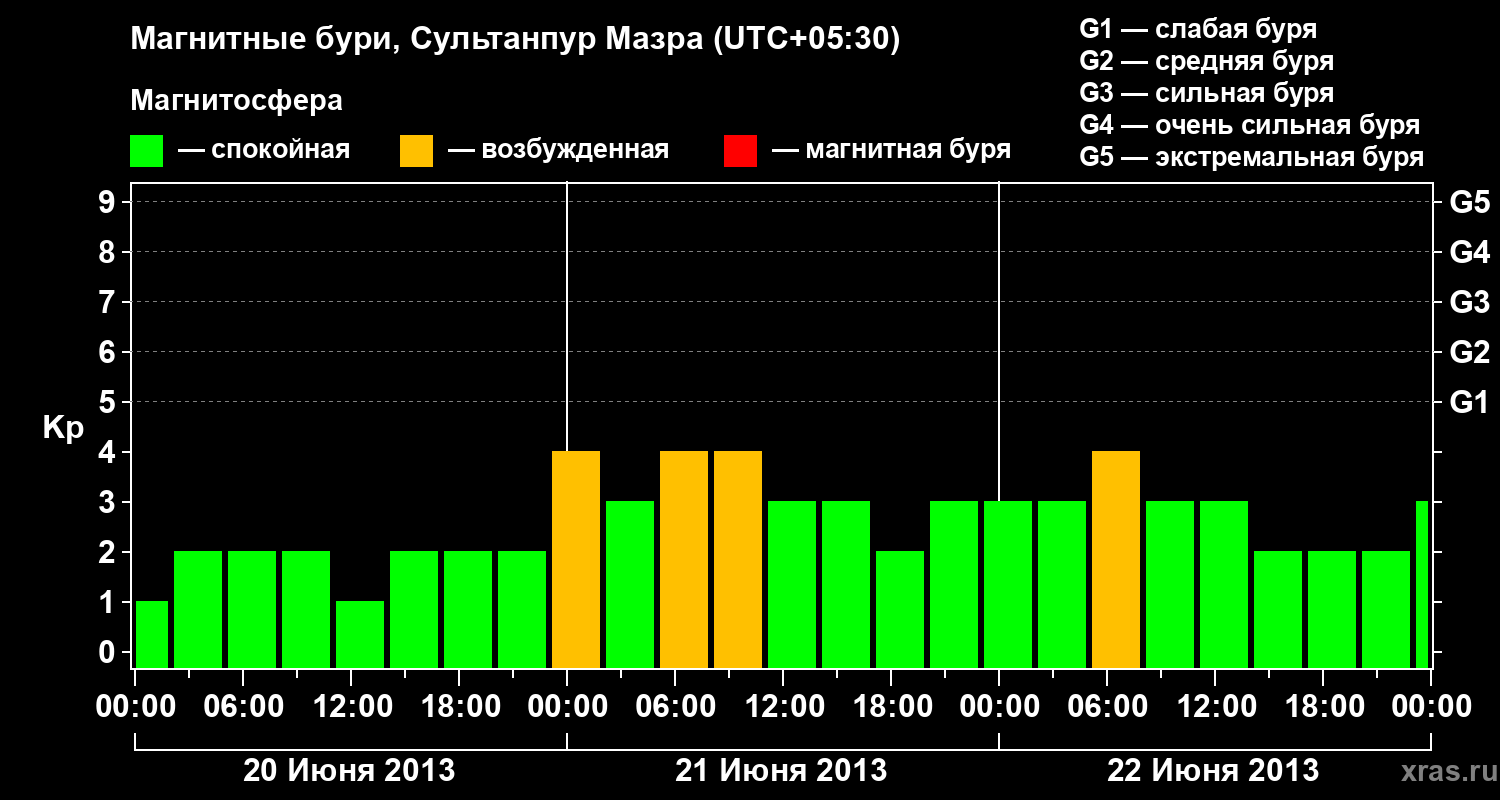Click the «06:00» time label under 22 June
The width and height of the screenshot is (1500, 800).
click(x=1107, y=707)
